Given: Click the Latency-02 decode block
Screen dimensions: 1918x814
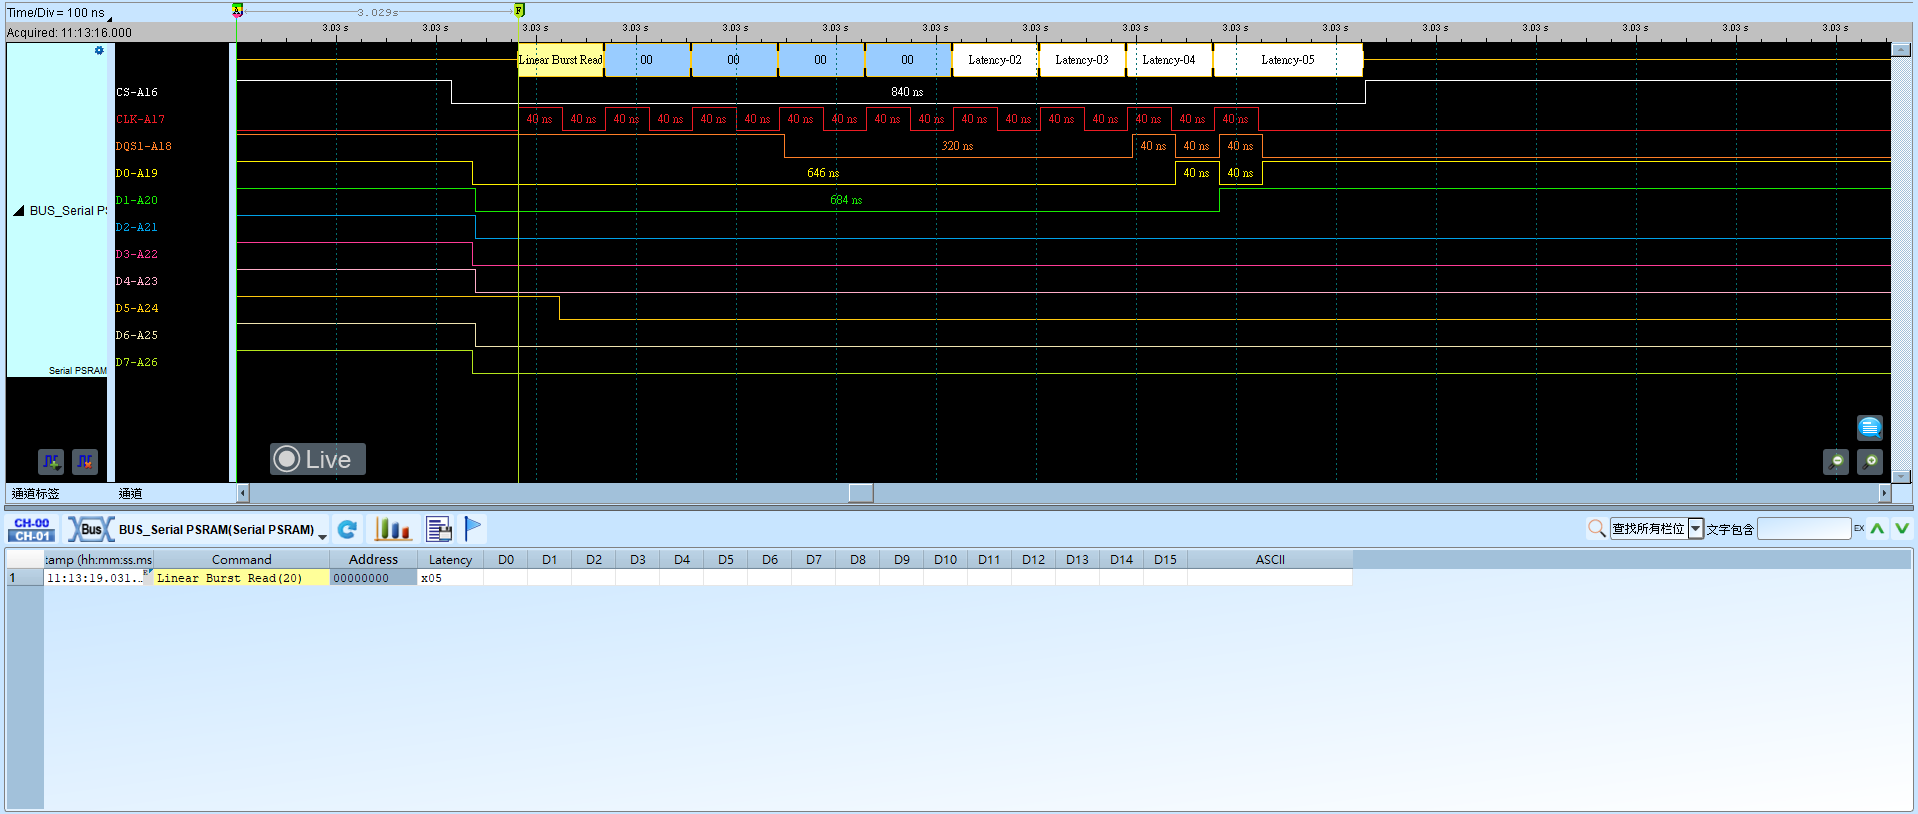Looking at the screenshot, I should click(x=995, y=60).
